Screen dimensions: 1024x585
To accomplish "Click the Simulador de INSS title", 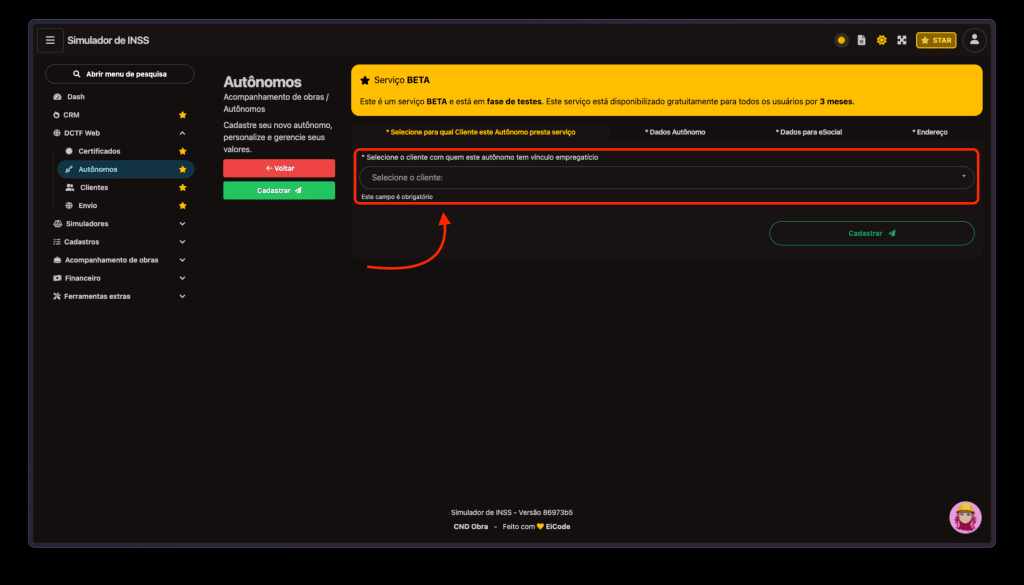I will (108, 40).
